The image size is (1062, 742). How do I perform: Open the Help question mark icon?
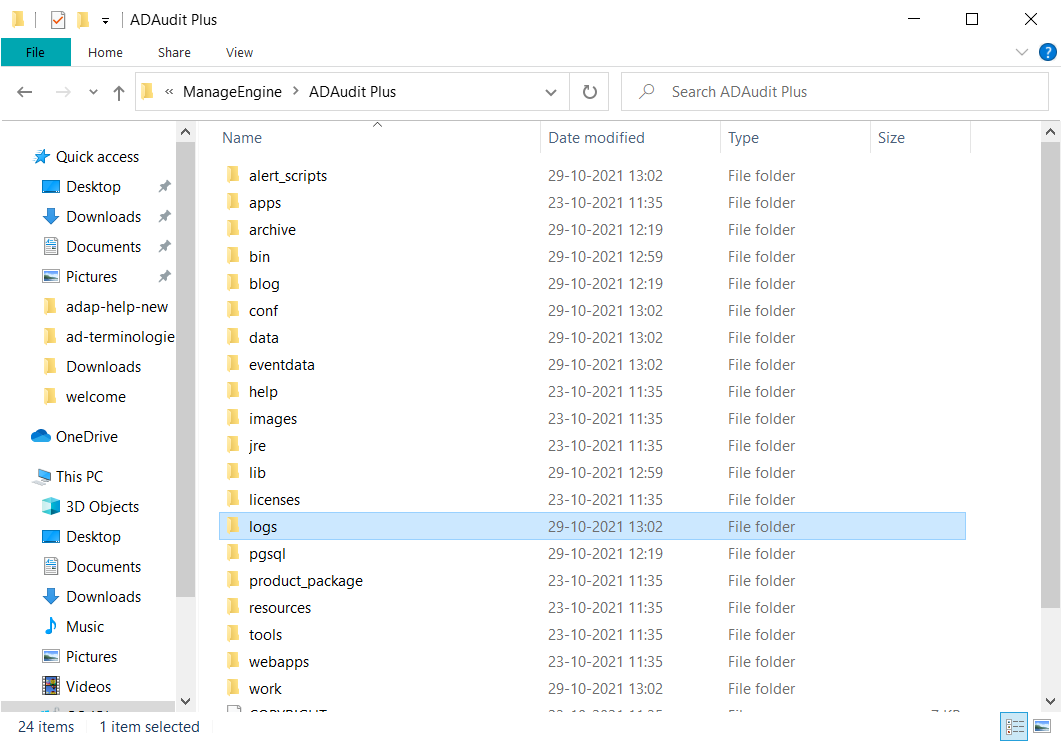[1047, 52]
